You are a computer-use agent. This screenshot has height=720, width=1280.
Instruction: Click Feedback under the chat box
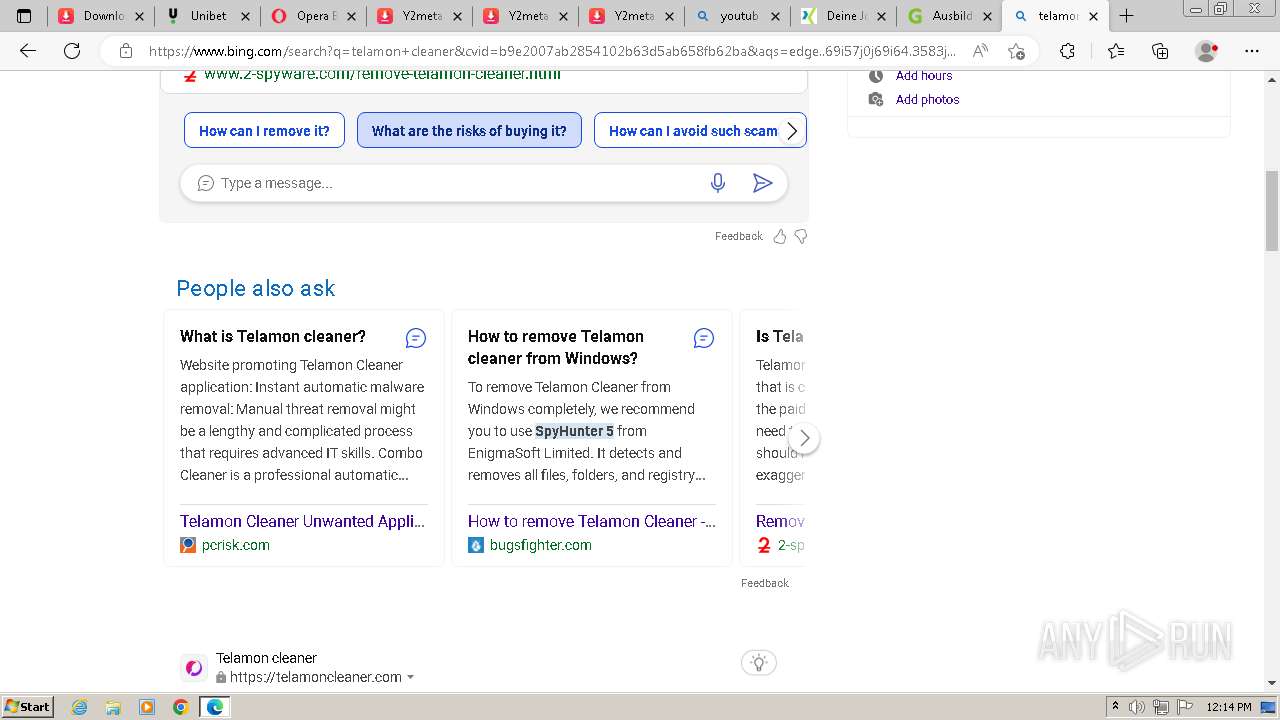(738, 236)
